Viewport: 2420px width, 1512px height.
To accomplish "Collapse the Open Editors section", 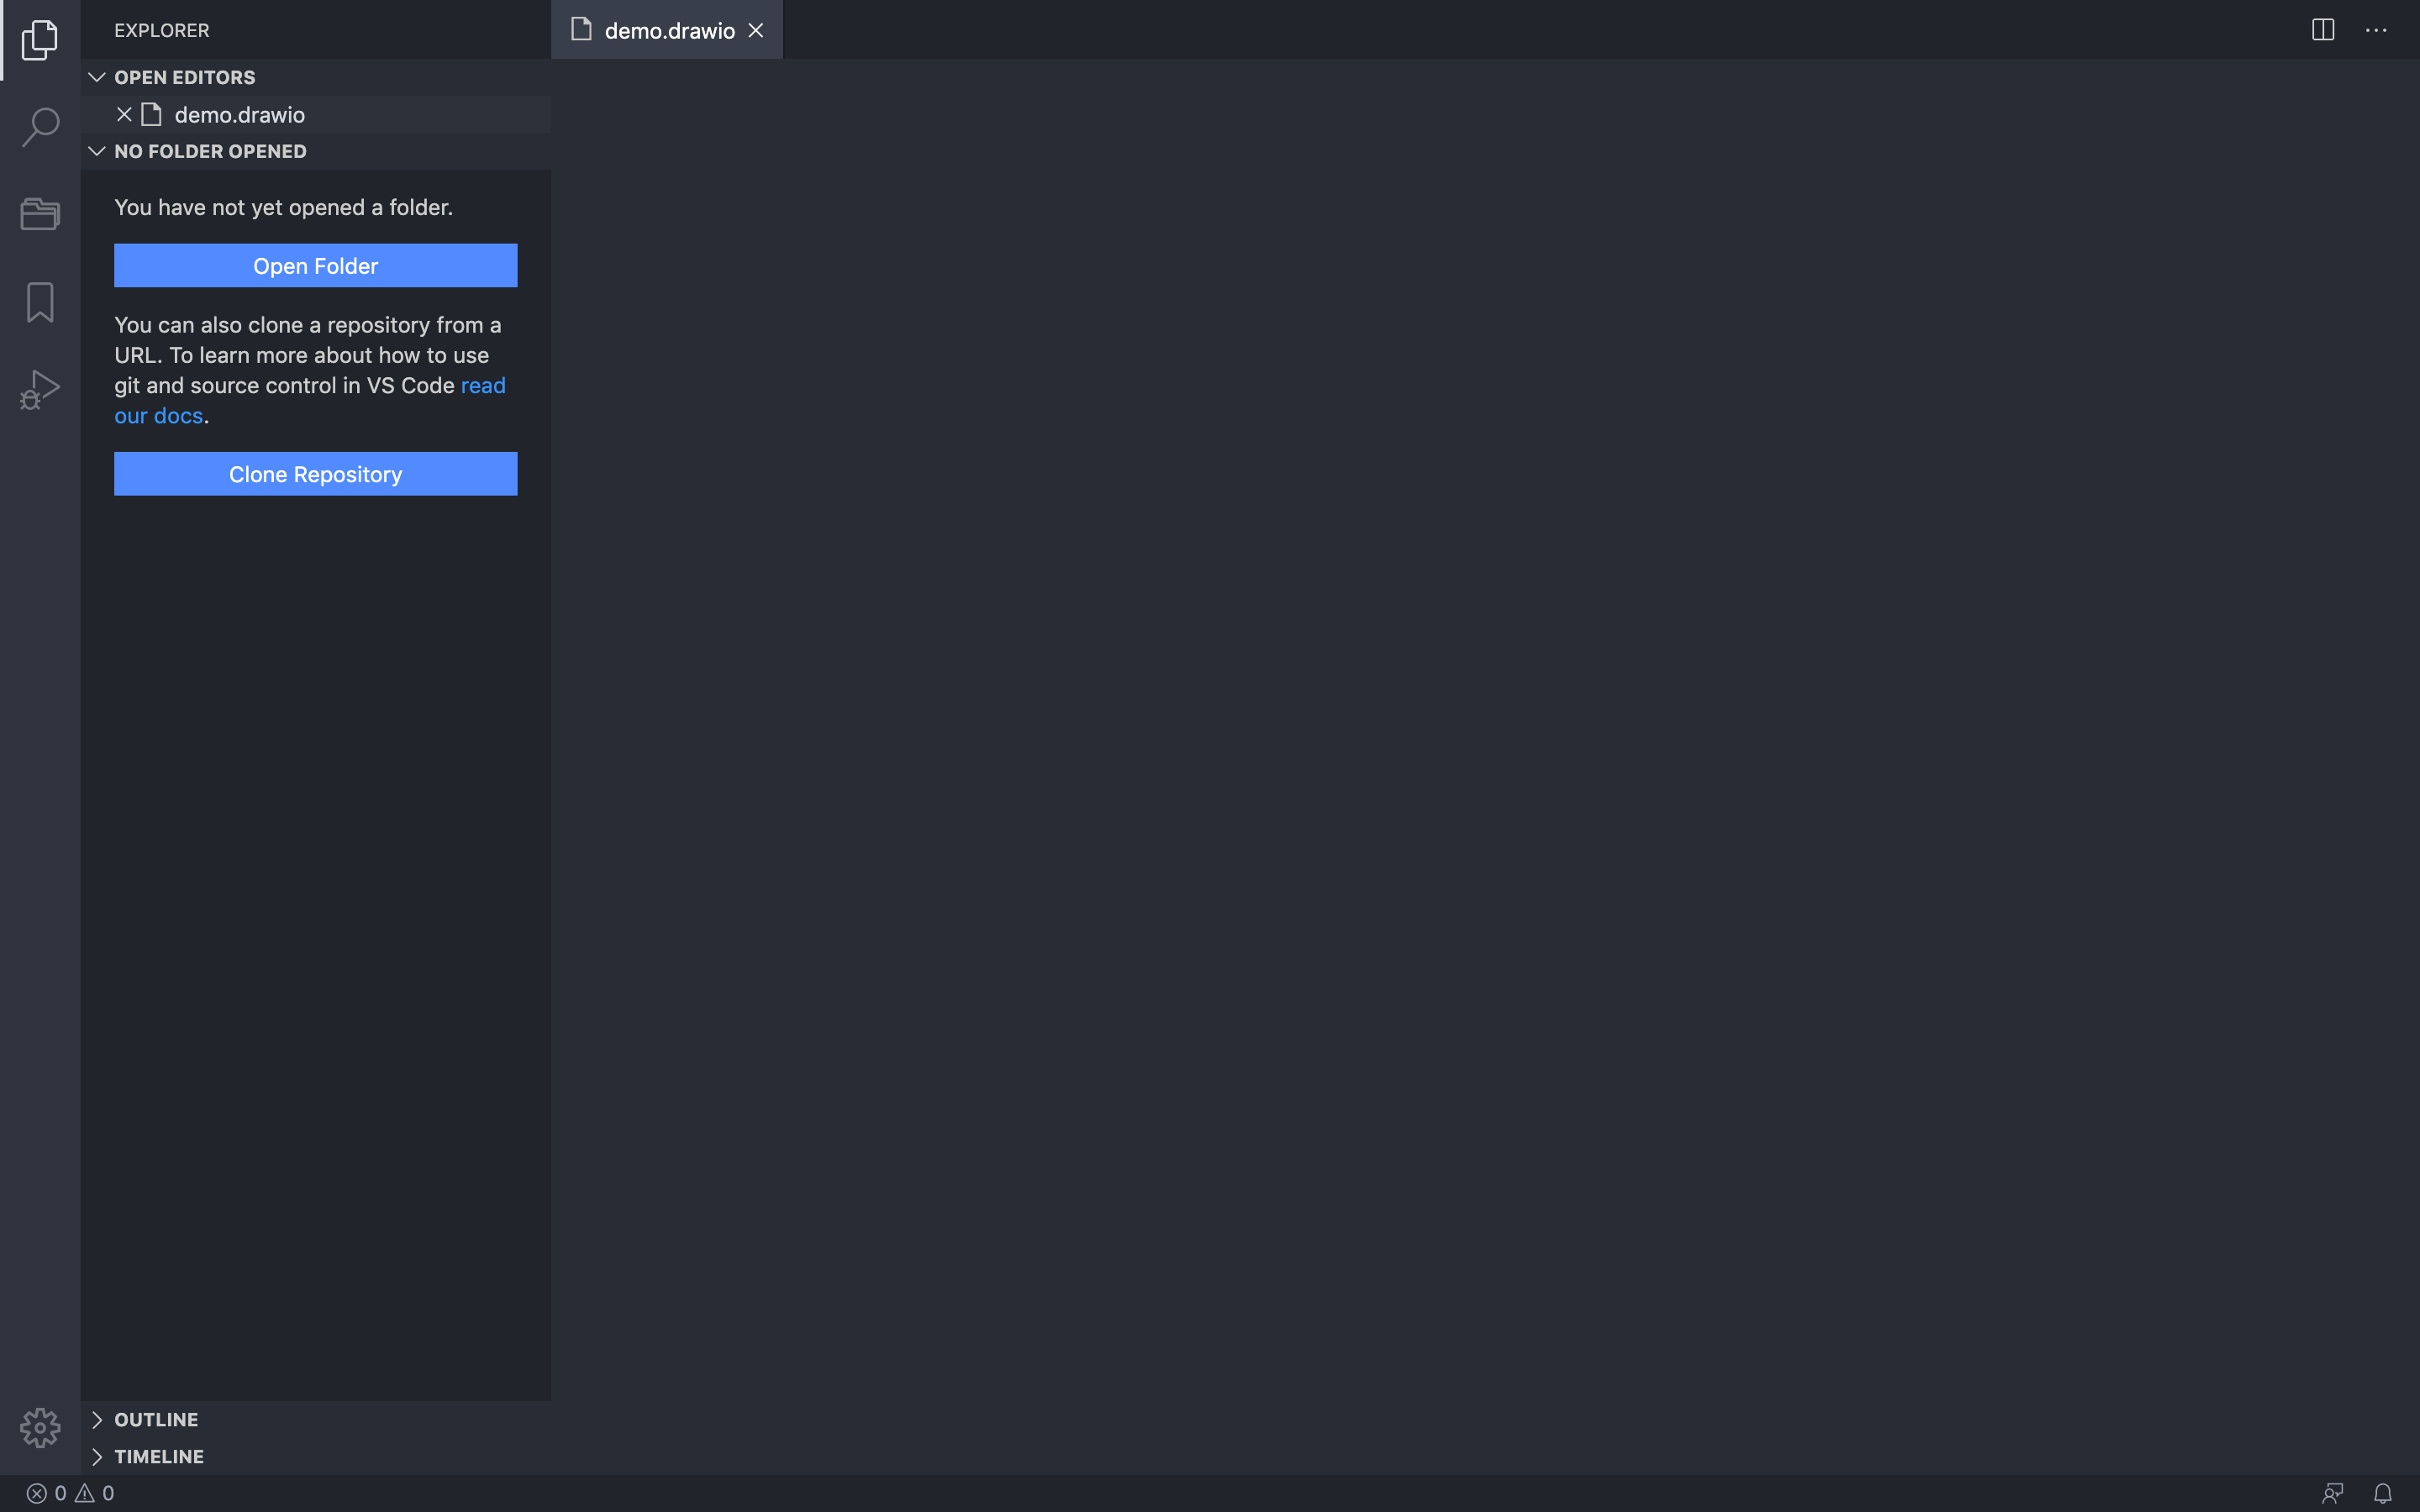I will [x=97, y=77].
